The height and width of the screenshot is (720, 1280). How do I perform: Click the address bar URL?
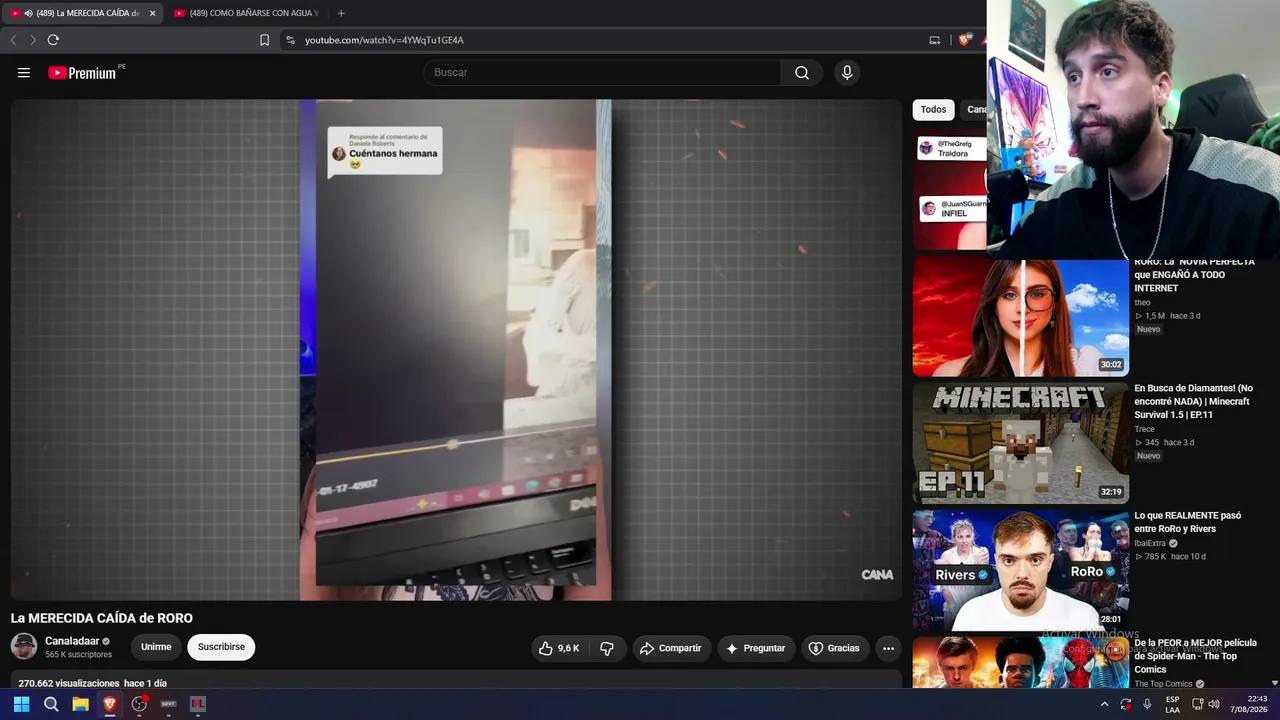coord(385,40)
